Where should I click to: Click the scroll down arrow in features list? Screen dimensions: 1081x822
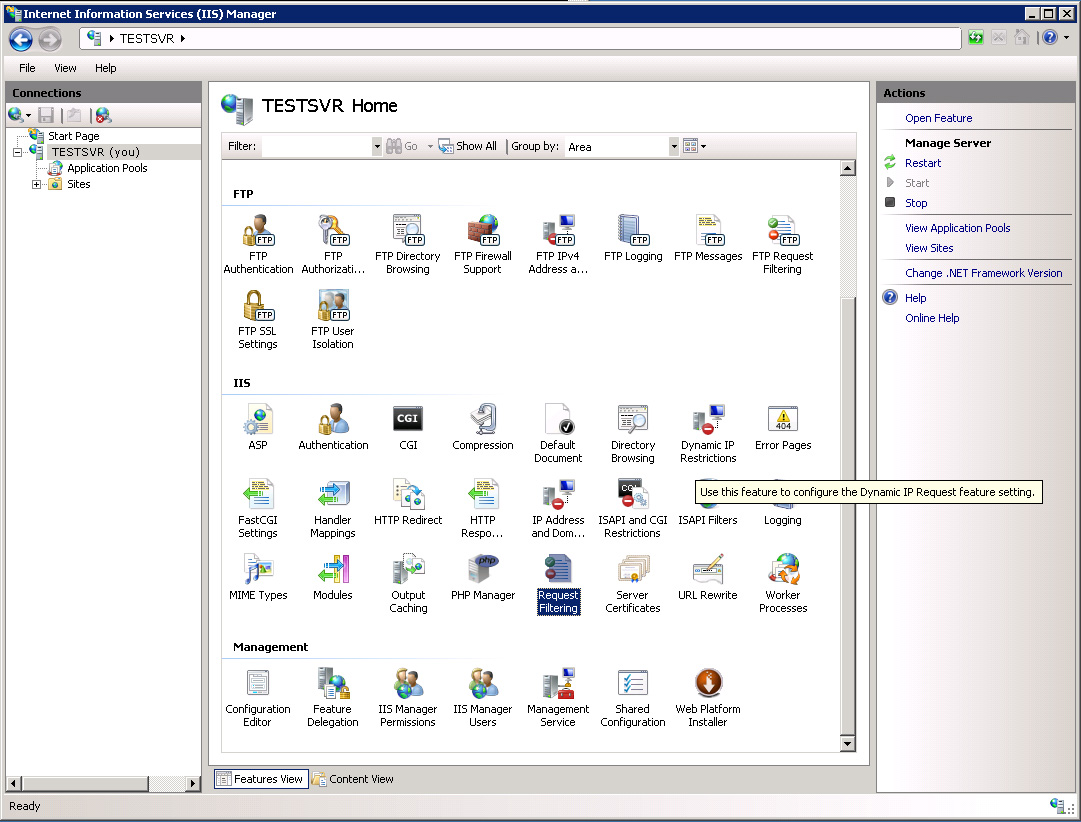pyautogui.click(x=847, y=743)
